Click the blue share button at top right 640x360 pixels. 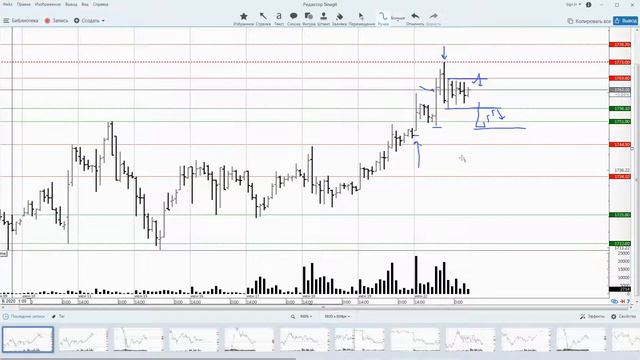pos(625,20)
